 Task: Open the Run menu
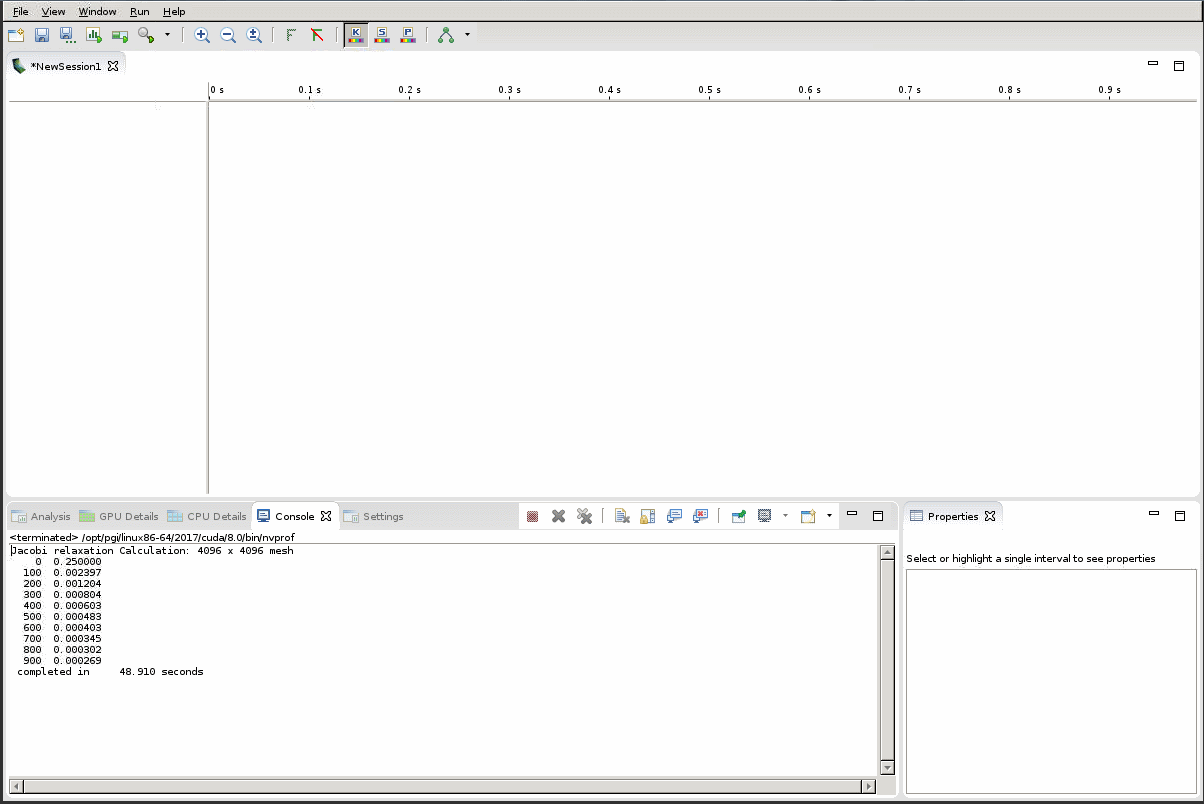[x=139, y=12]
